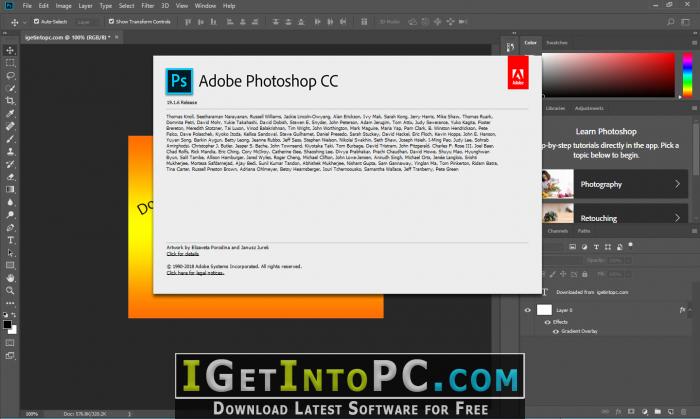This screenshot has height=419, width=700.
Task: Select the Pen tool
Action: point(10,228)
